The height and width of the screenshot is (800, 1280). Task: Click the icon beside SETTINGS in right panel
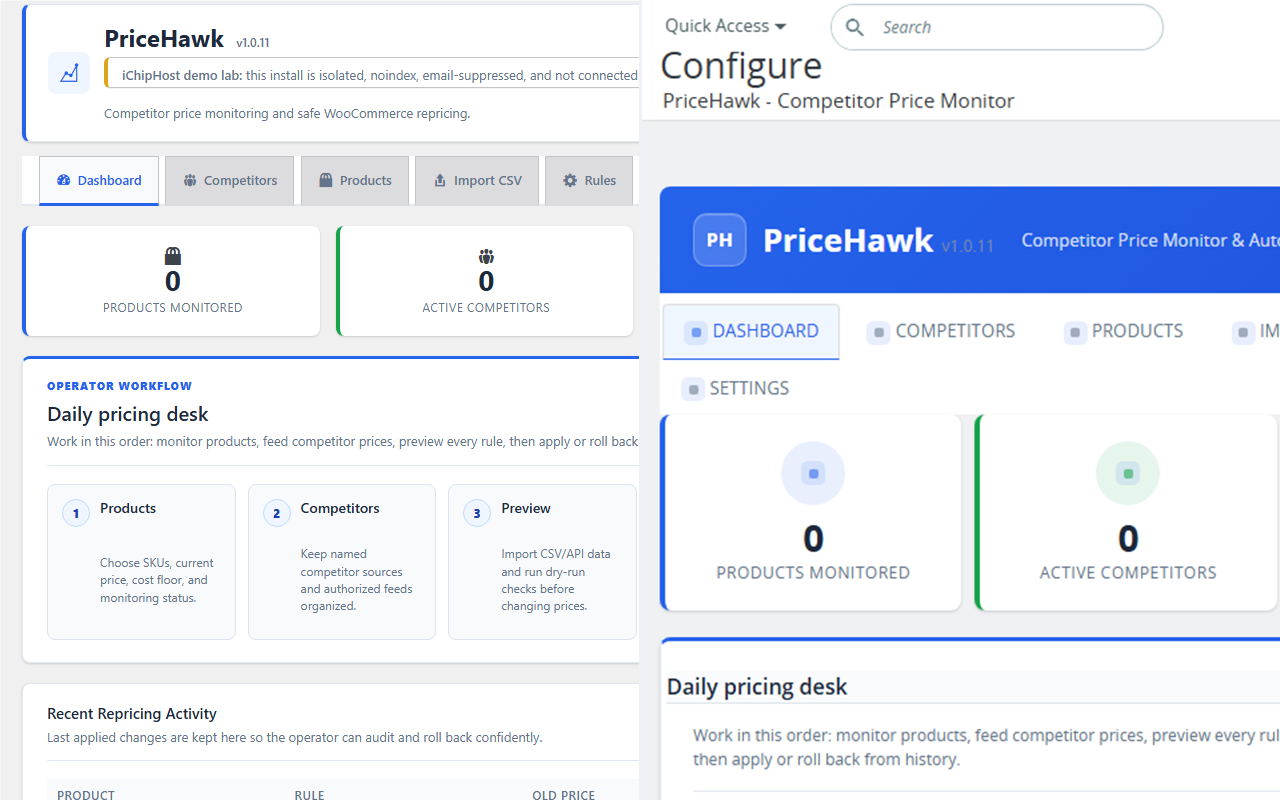692,389
